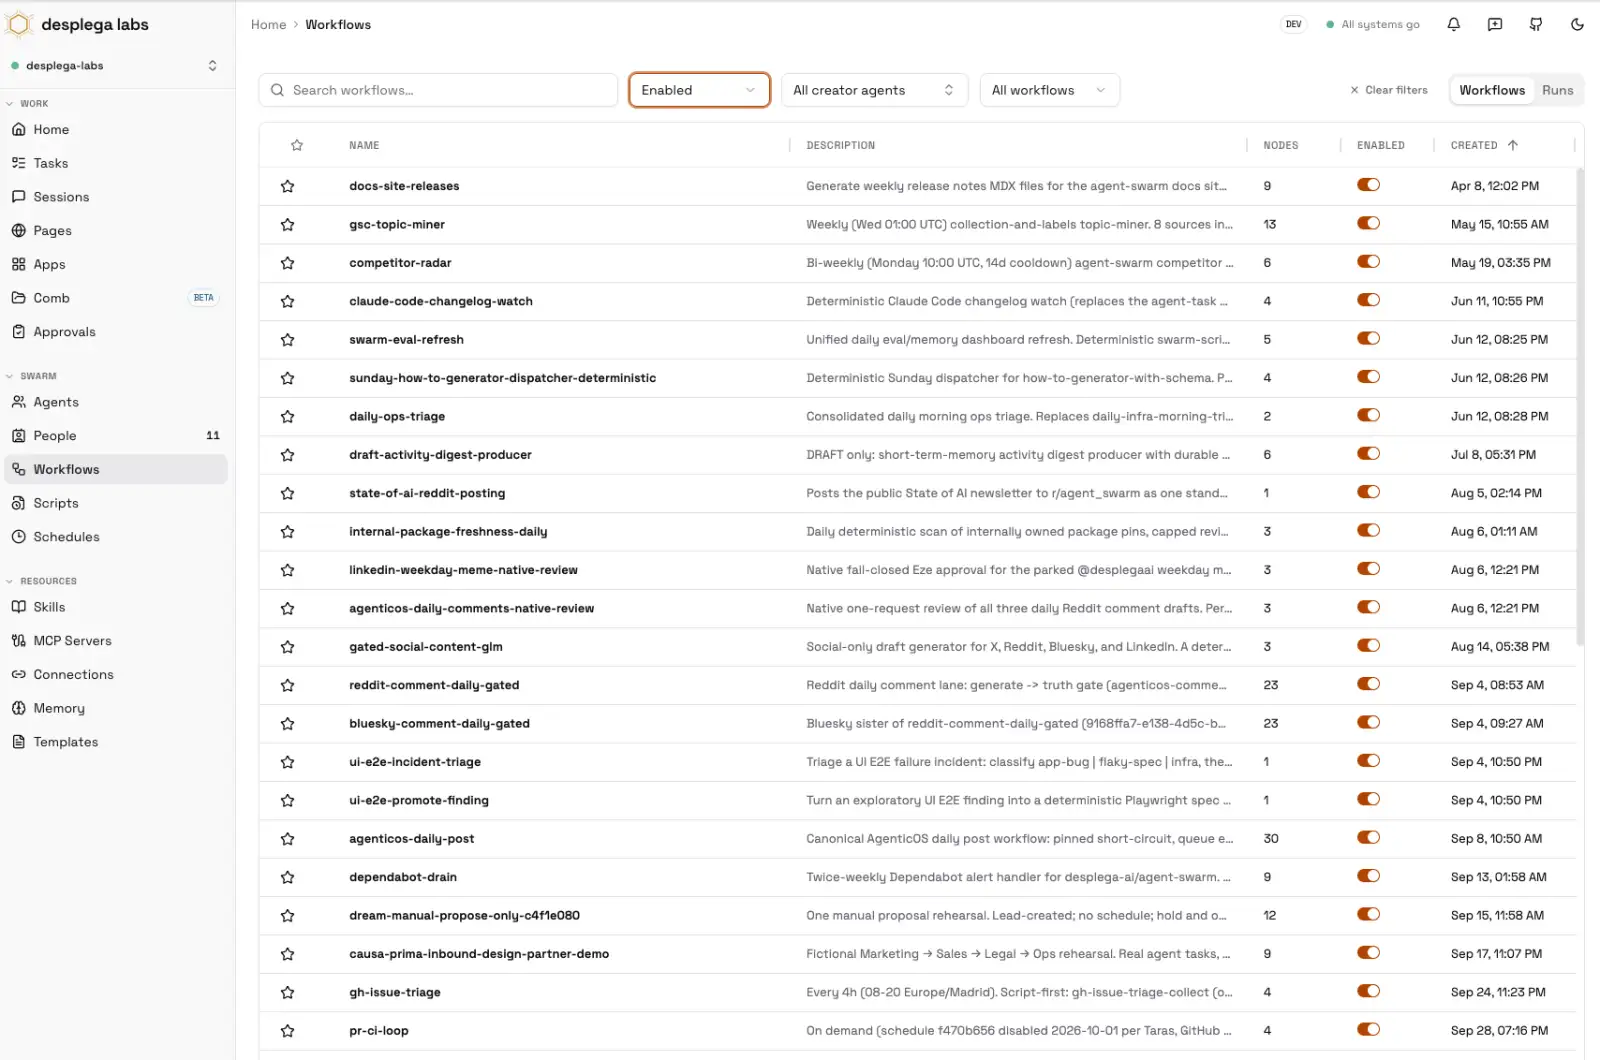Toggle the agenticos-daily-post enabled switch

[1368, 838]
